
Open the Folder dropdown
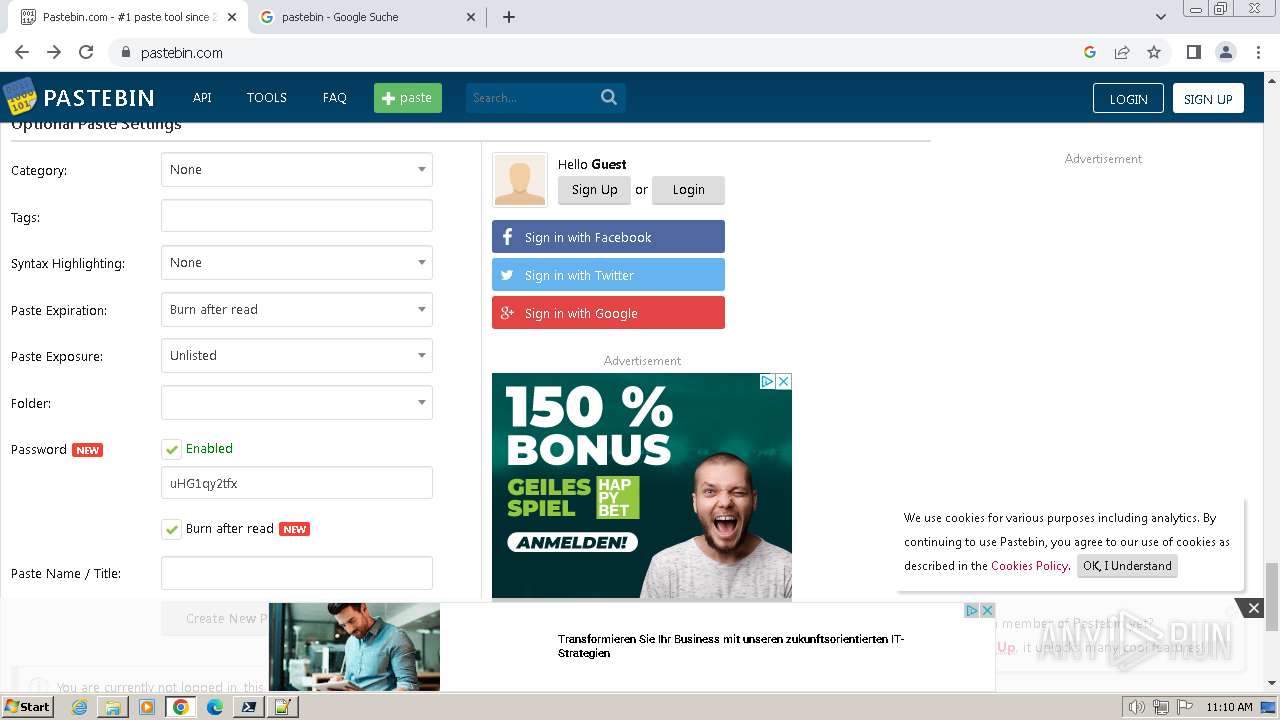point(297,403)
